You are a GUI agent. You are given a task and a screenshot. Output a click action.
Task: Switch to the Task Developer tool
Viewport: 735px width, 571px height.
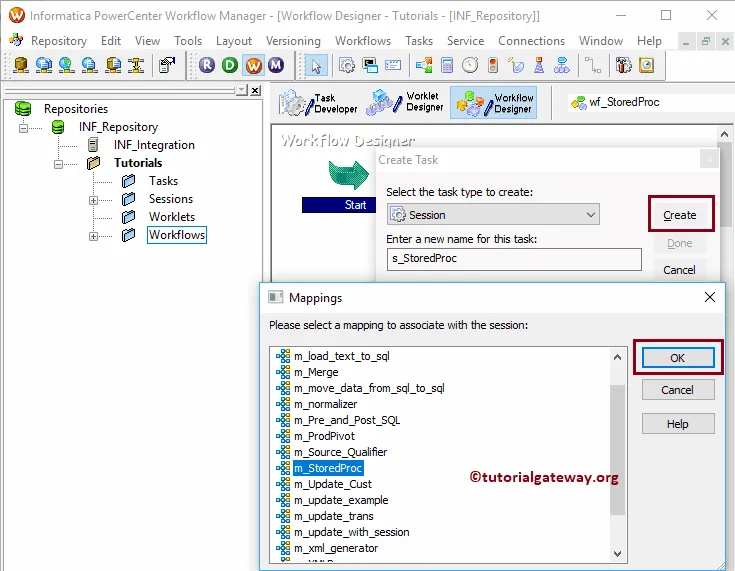(x=318, y=103)
